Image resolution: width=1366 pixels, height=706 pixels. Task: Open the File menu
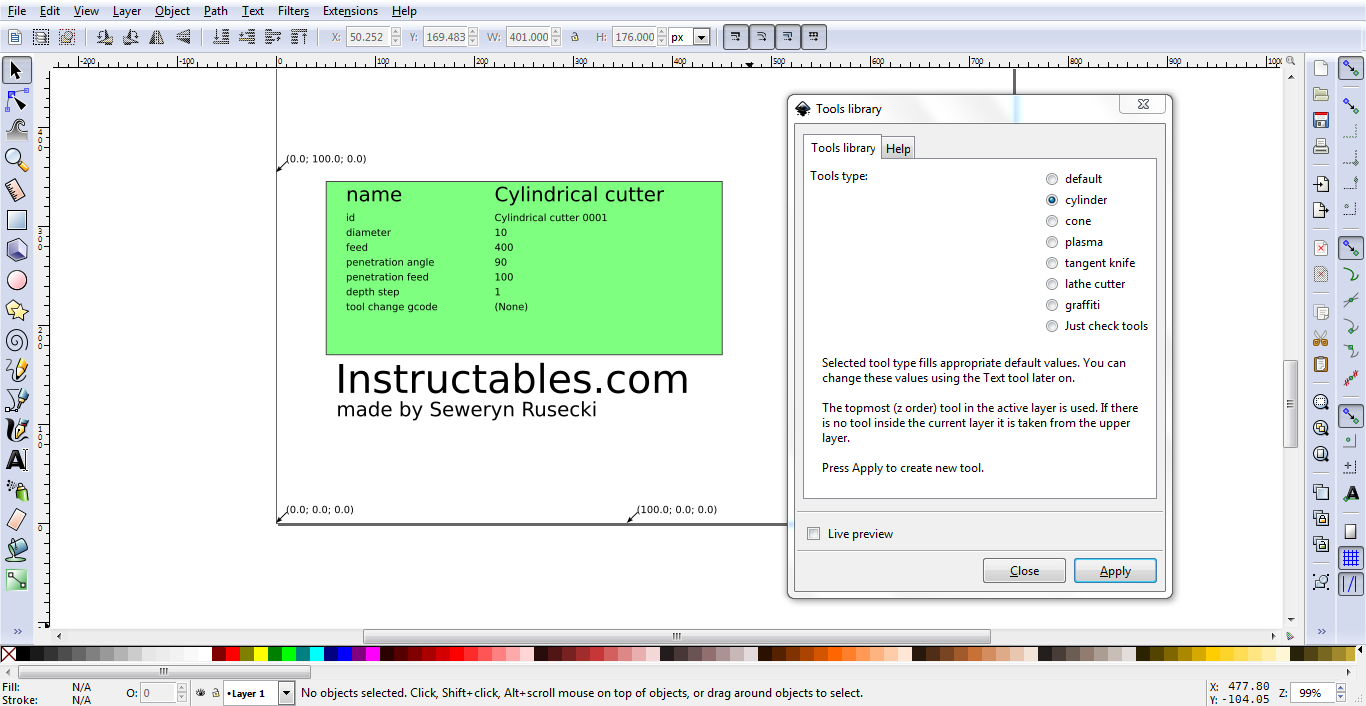tap(17, 11)
